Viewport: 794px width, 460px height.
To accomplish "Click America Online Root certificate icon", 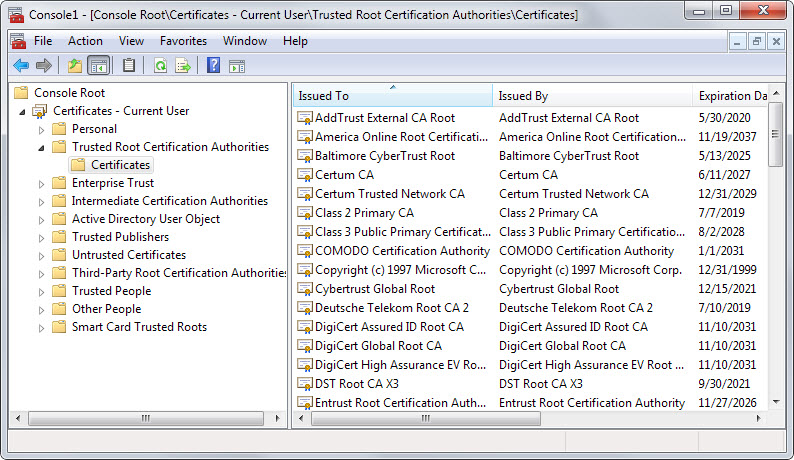I will (x=305, y=137).
